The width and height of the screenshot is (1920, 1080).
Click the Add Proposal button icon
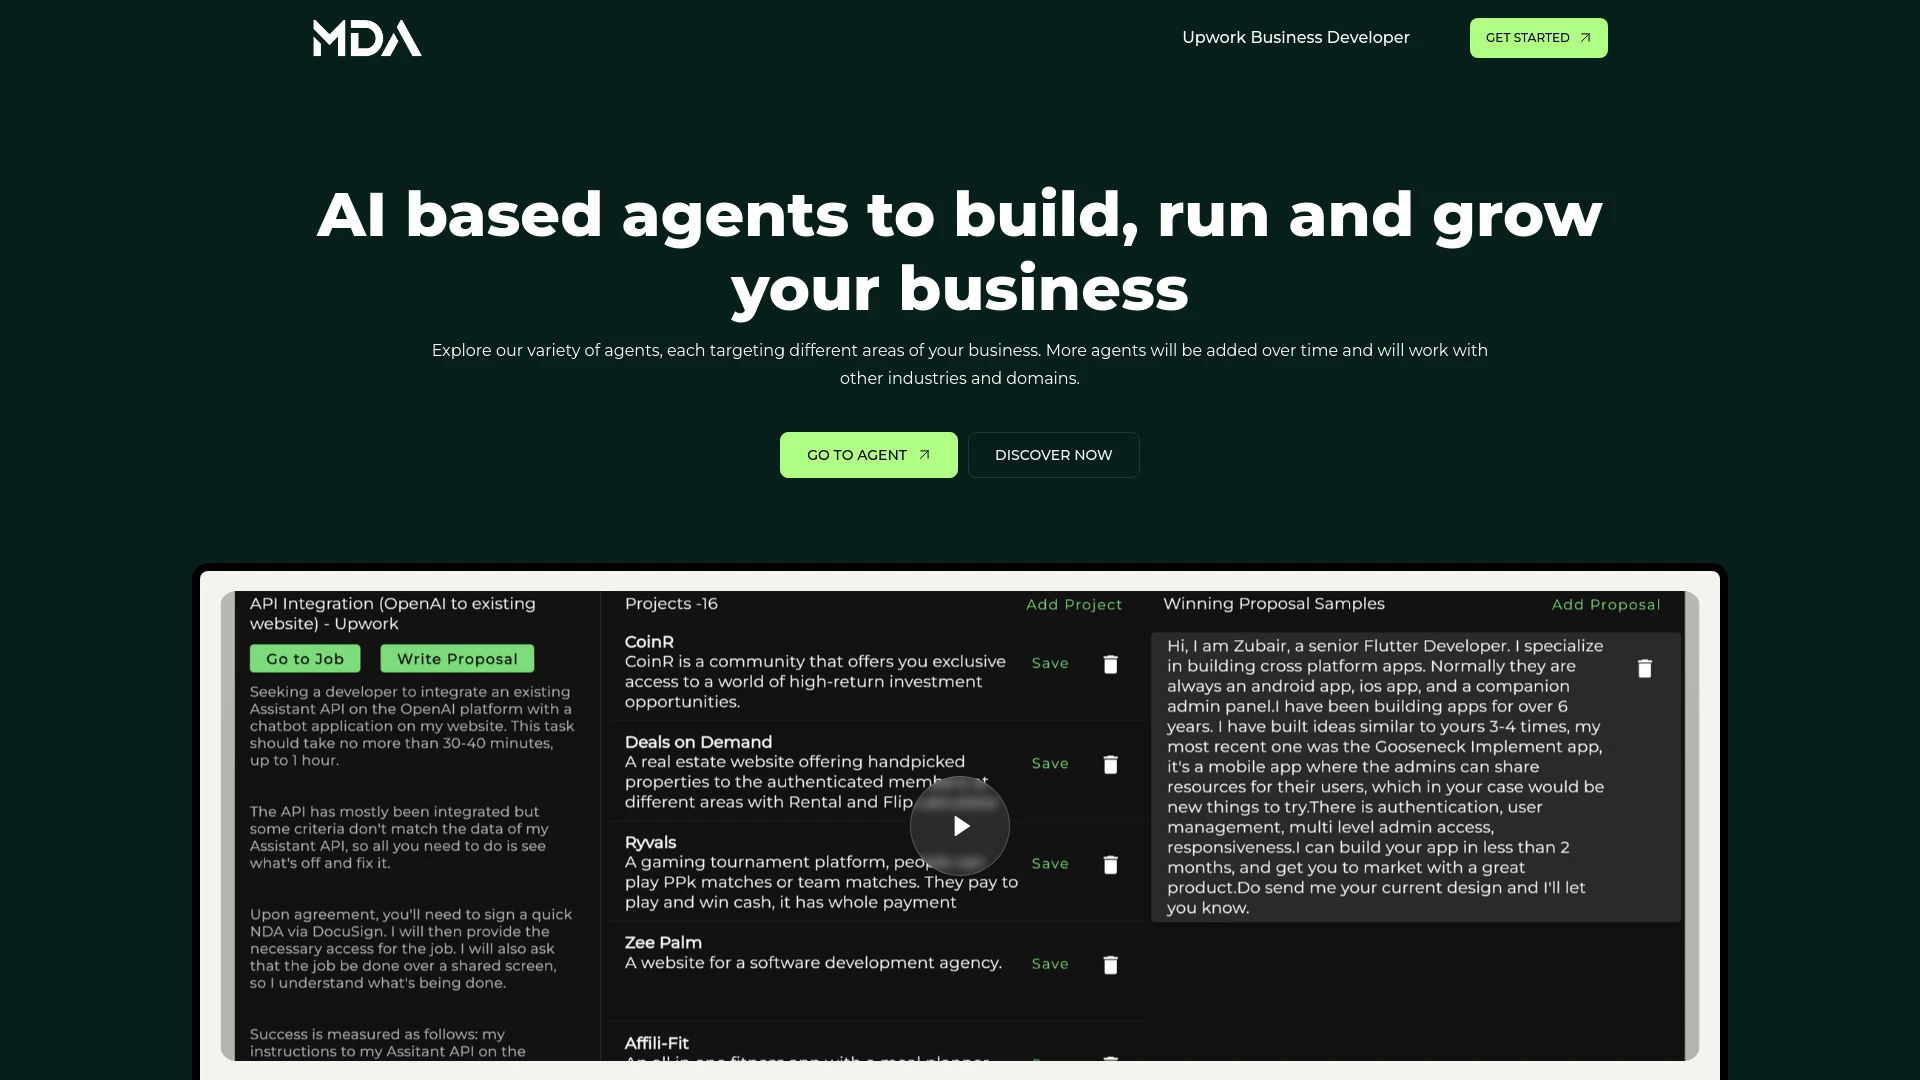coord(1606,604)
